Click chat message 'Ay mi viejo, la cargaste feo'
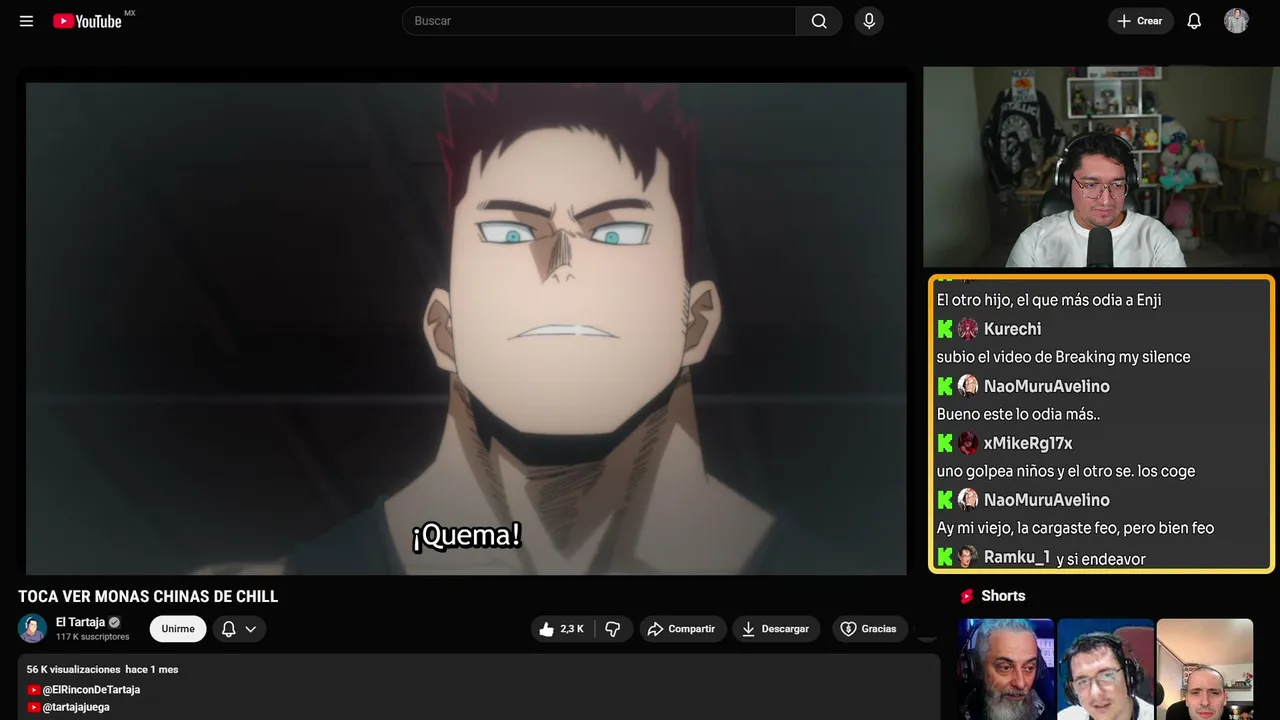The height and width of the screenshot is (720, 1280). (1076, 528)
